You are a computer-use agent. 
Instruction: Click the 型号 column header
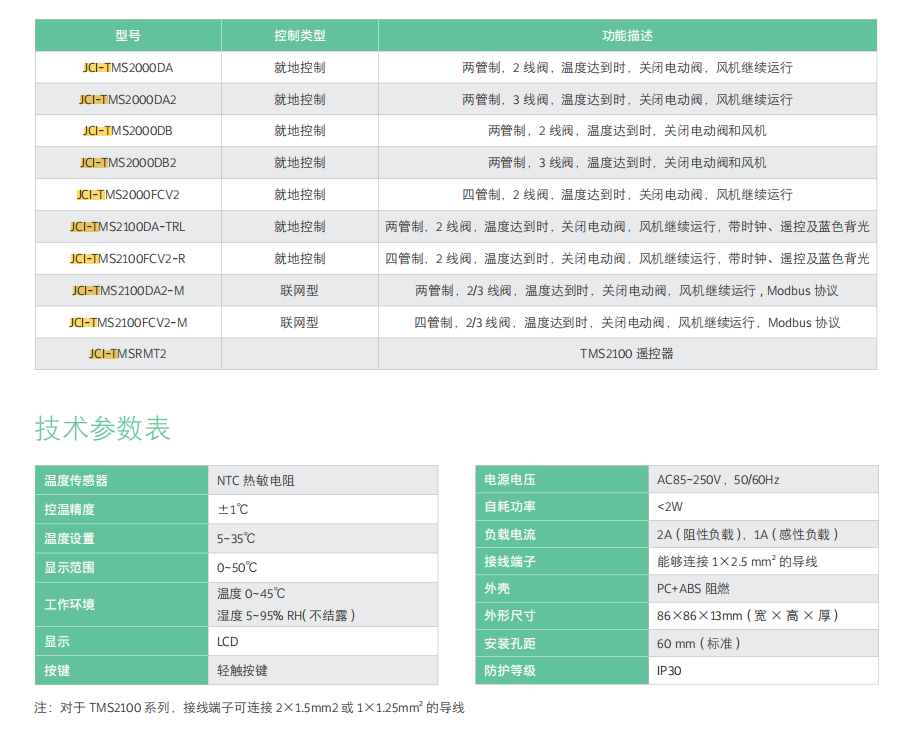(128, 35)
